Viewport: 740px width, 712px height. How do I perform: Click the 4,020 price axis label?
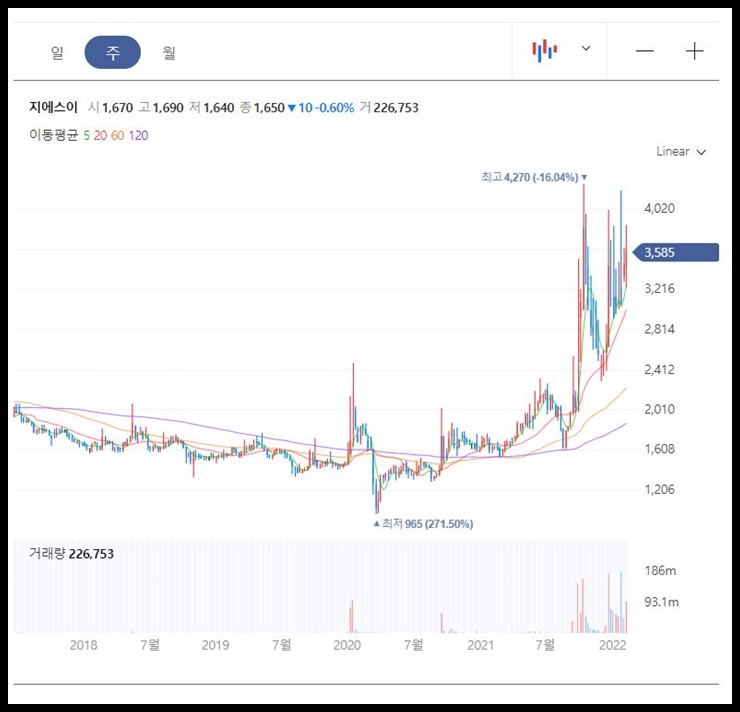tap(659, 208)
